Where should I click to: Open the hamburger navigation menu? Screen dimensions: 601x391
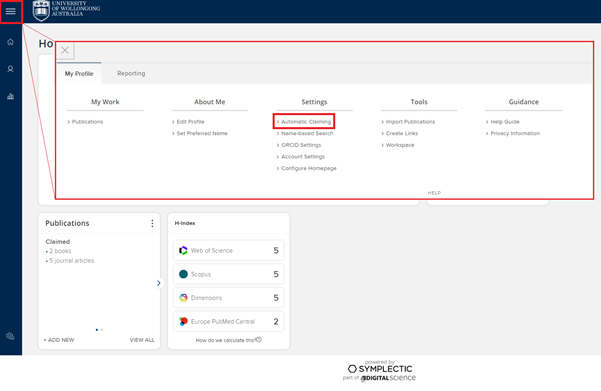pyautogui.click(x=11, y=12)
